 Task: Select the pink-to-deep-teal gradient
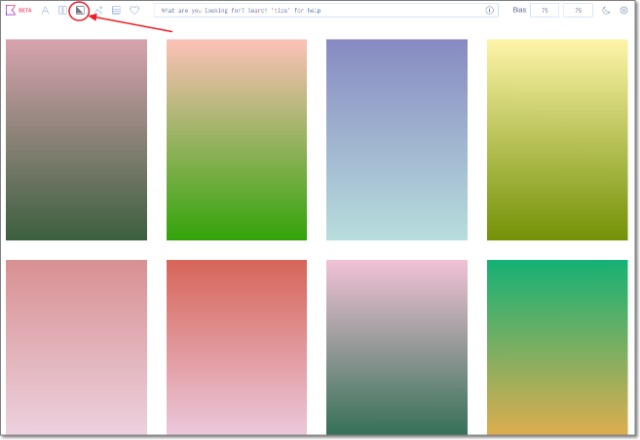point(397,346)
